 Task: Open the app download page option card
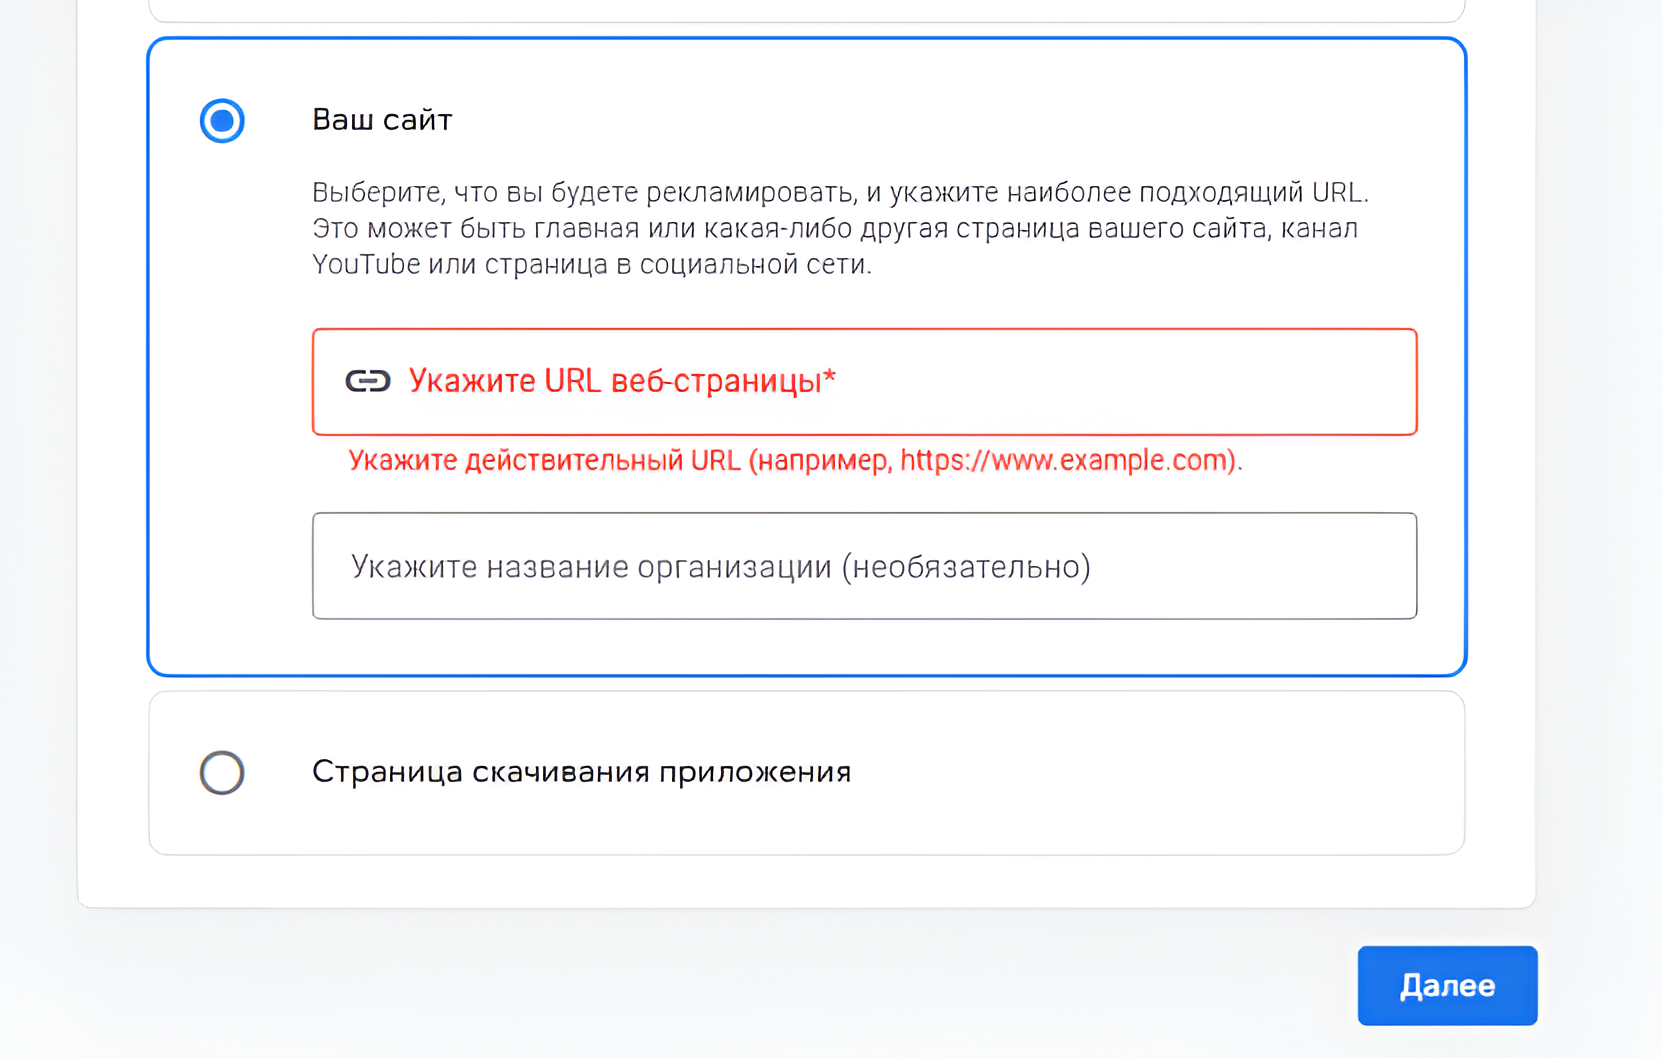click(x=807, y=772)
